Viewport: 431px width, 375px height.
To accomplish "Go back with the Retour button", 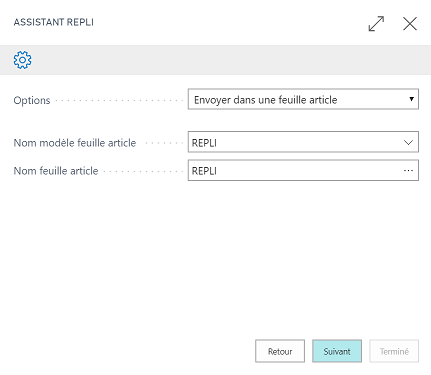I will tap(280, 351).
